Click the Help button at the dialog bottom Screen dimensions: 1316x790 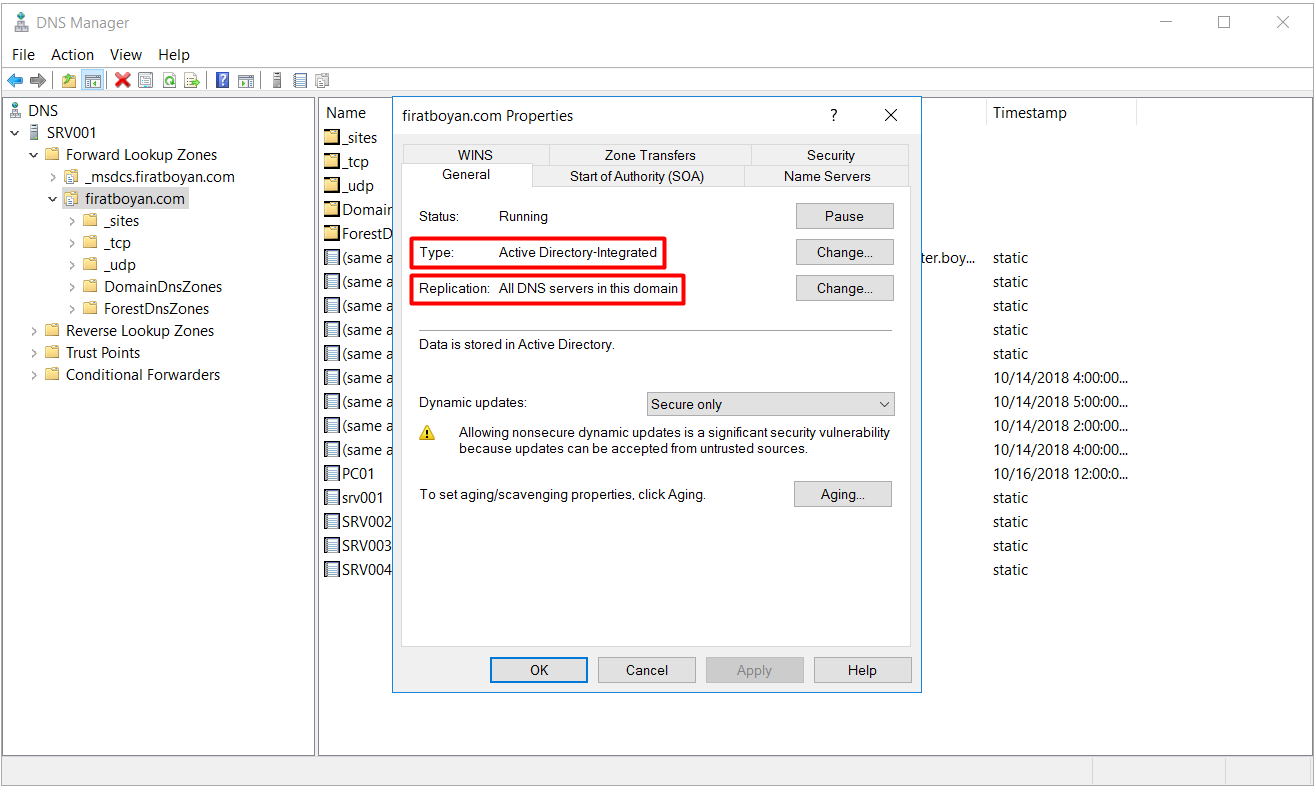point(862,670)
